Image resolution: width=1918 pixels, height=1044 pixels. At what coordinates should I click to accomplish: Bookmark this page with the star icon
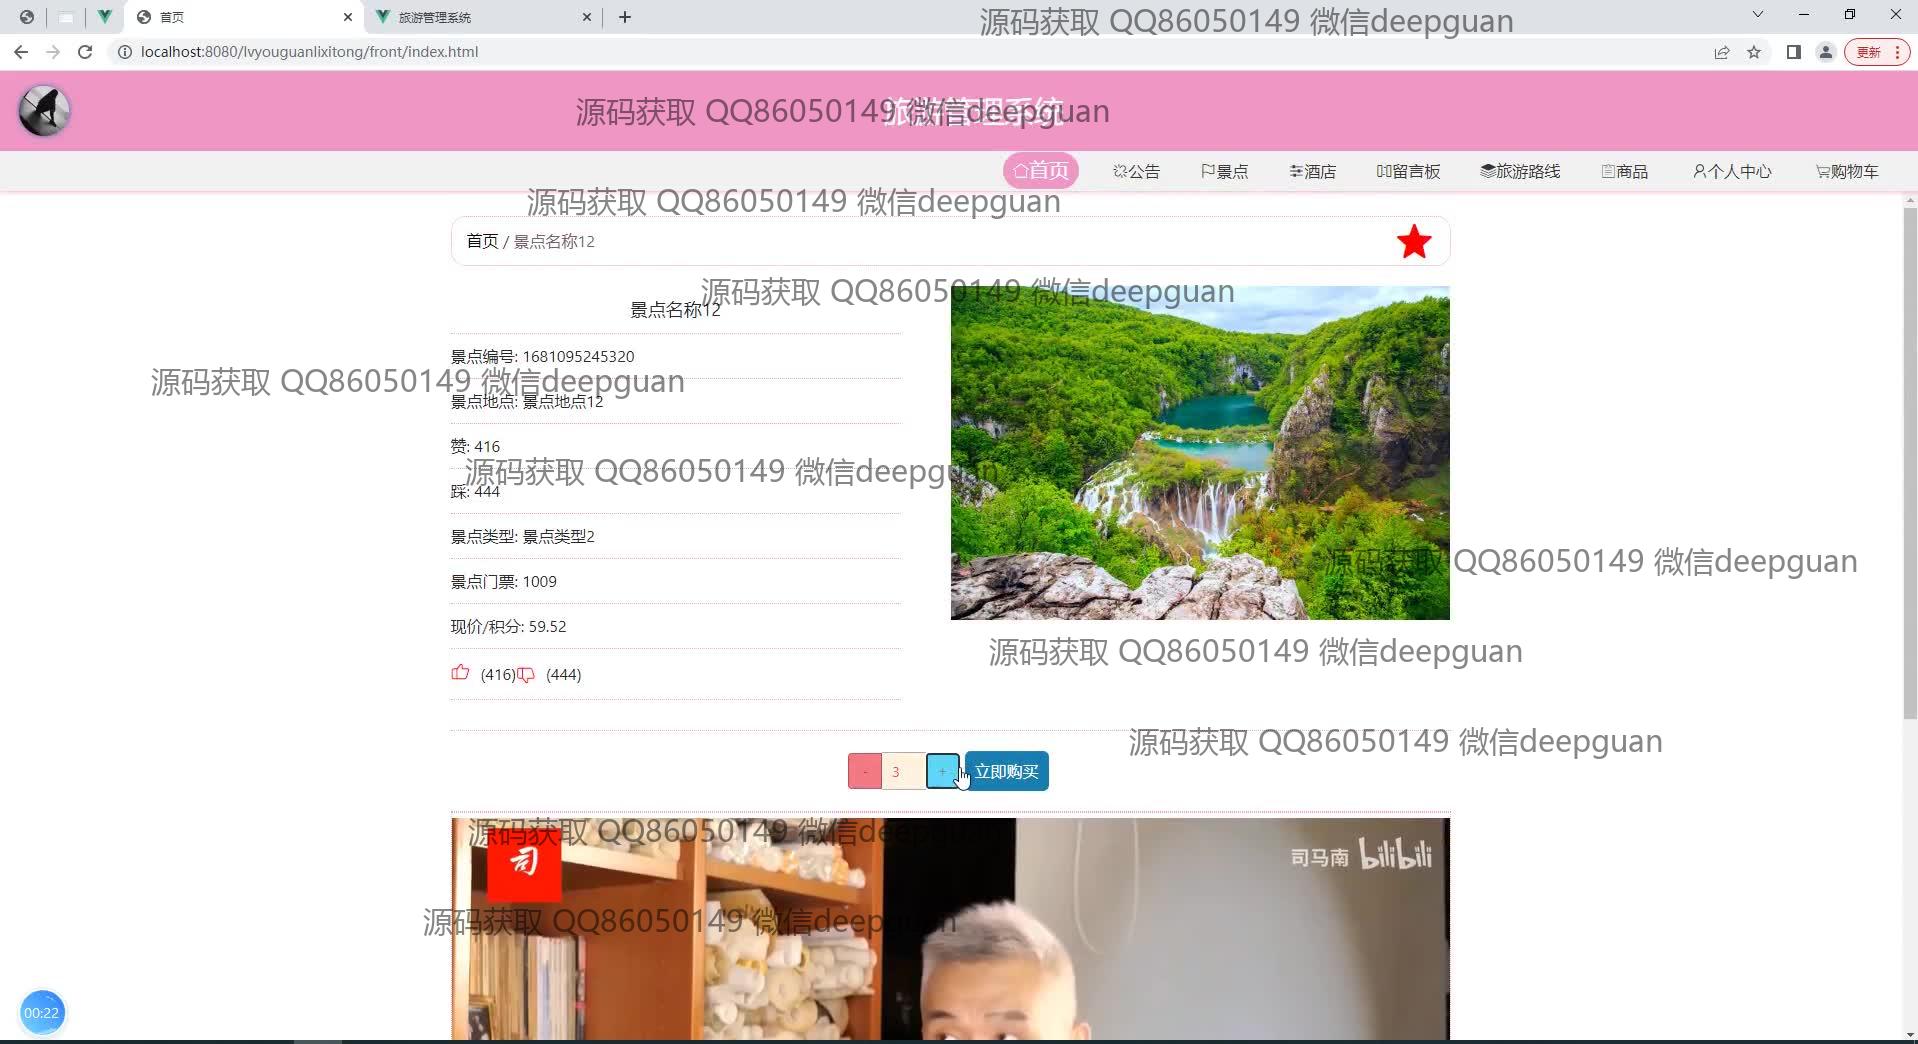[x=1753, y=52]
